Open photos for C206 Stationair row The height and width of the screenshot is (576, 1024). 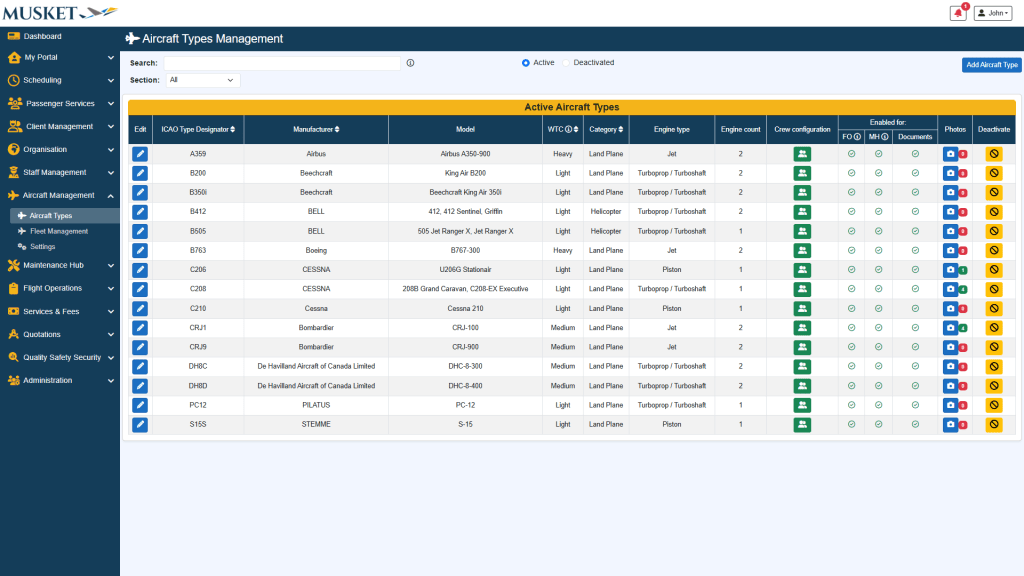tap(950, 270)
